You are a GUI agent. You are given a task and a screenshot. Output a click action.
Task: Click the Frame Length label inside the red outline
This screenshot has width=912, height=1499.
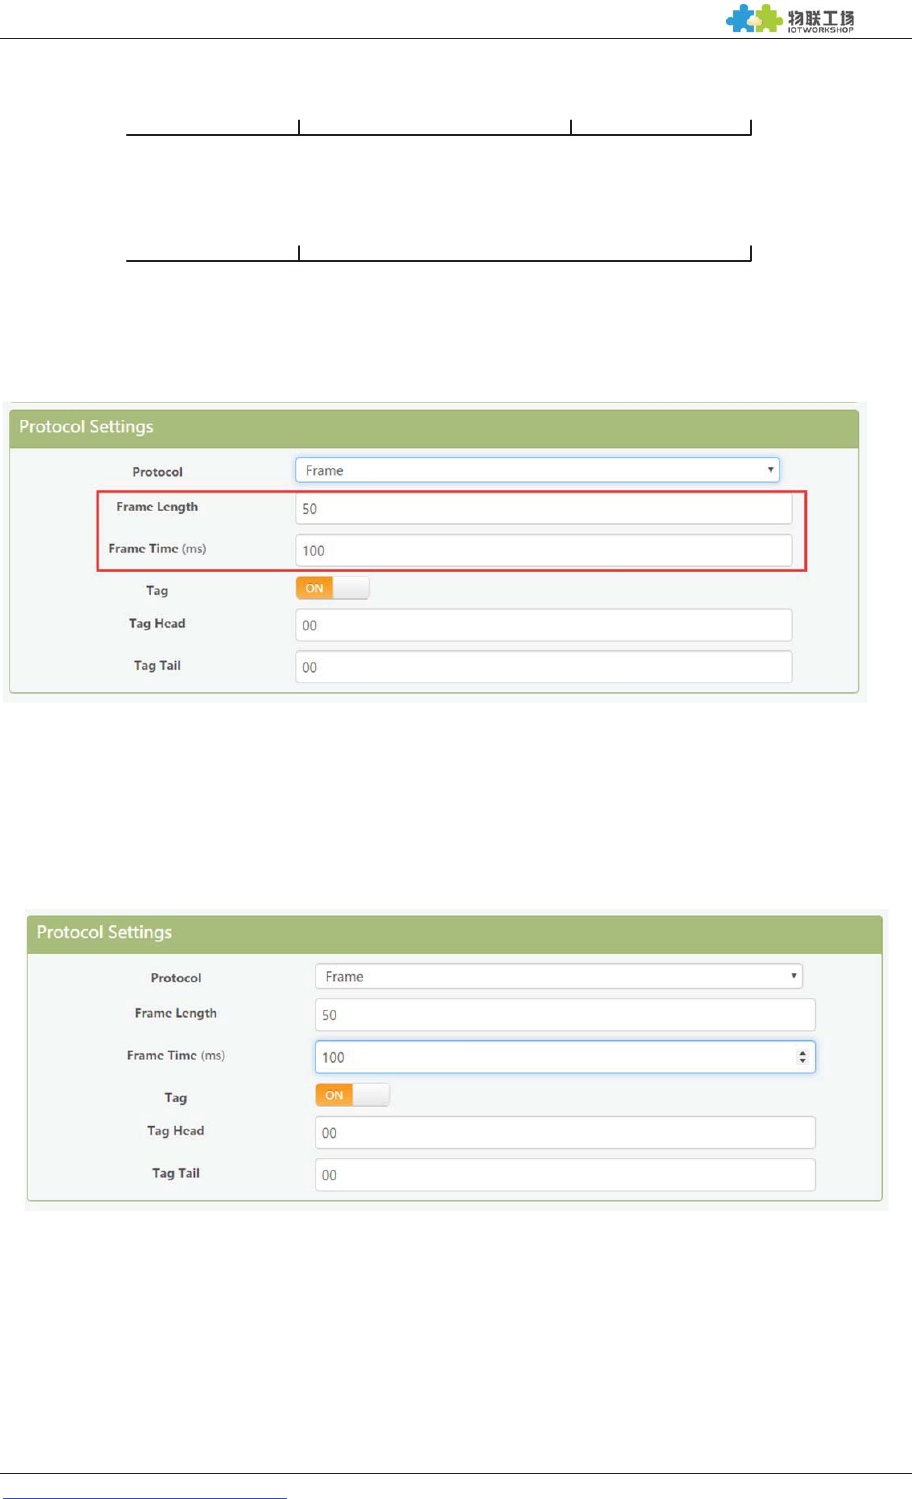(157, 507)
